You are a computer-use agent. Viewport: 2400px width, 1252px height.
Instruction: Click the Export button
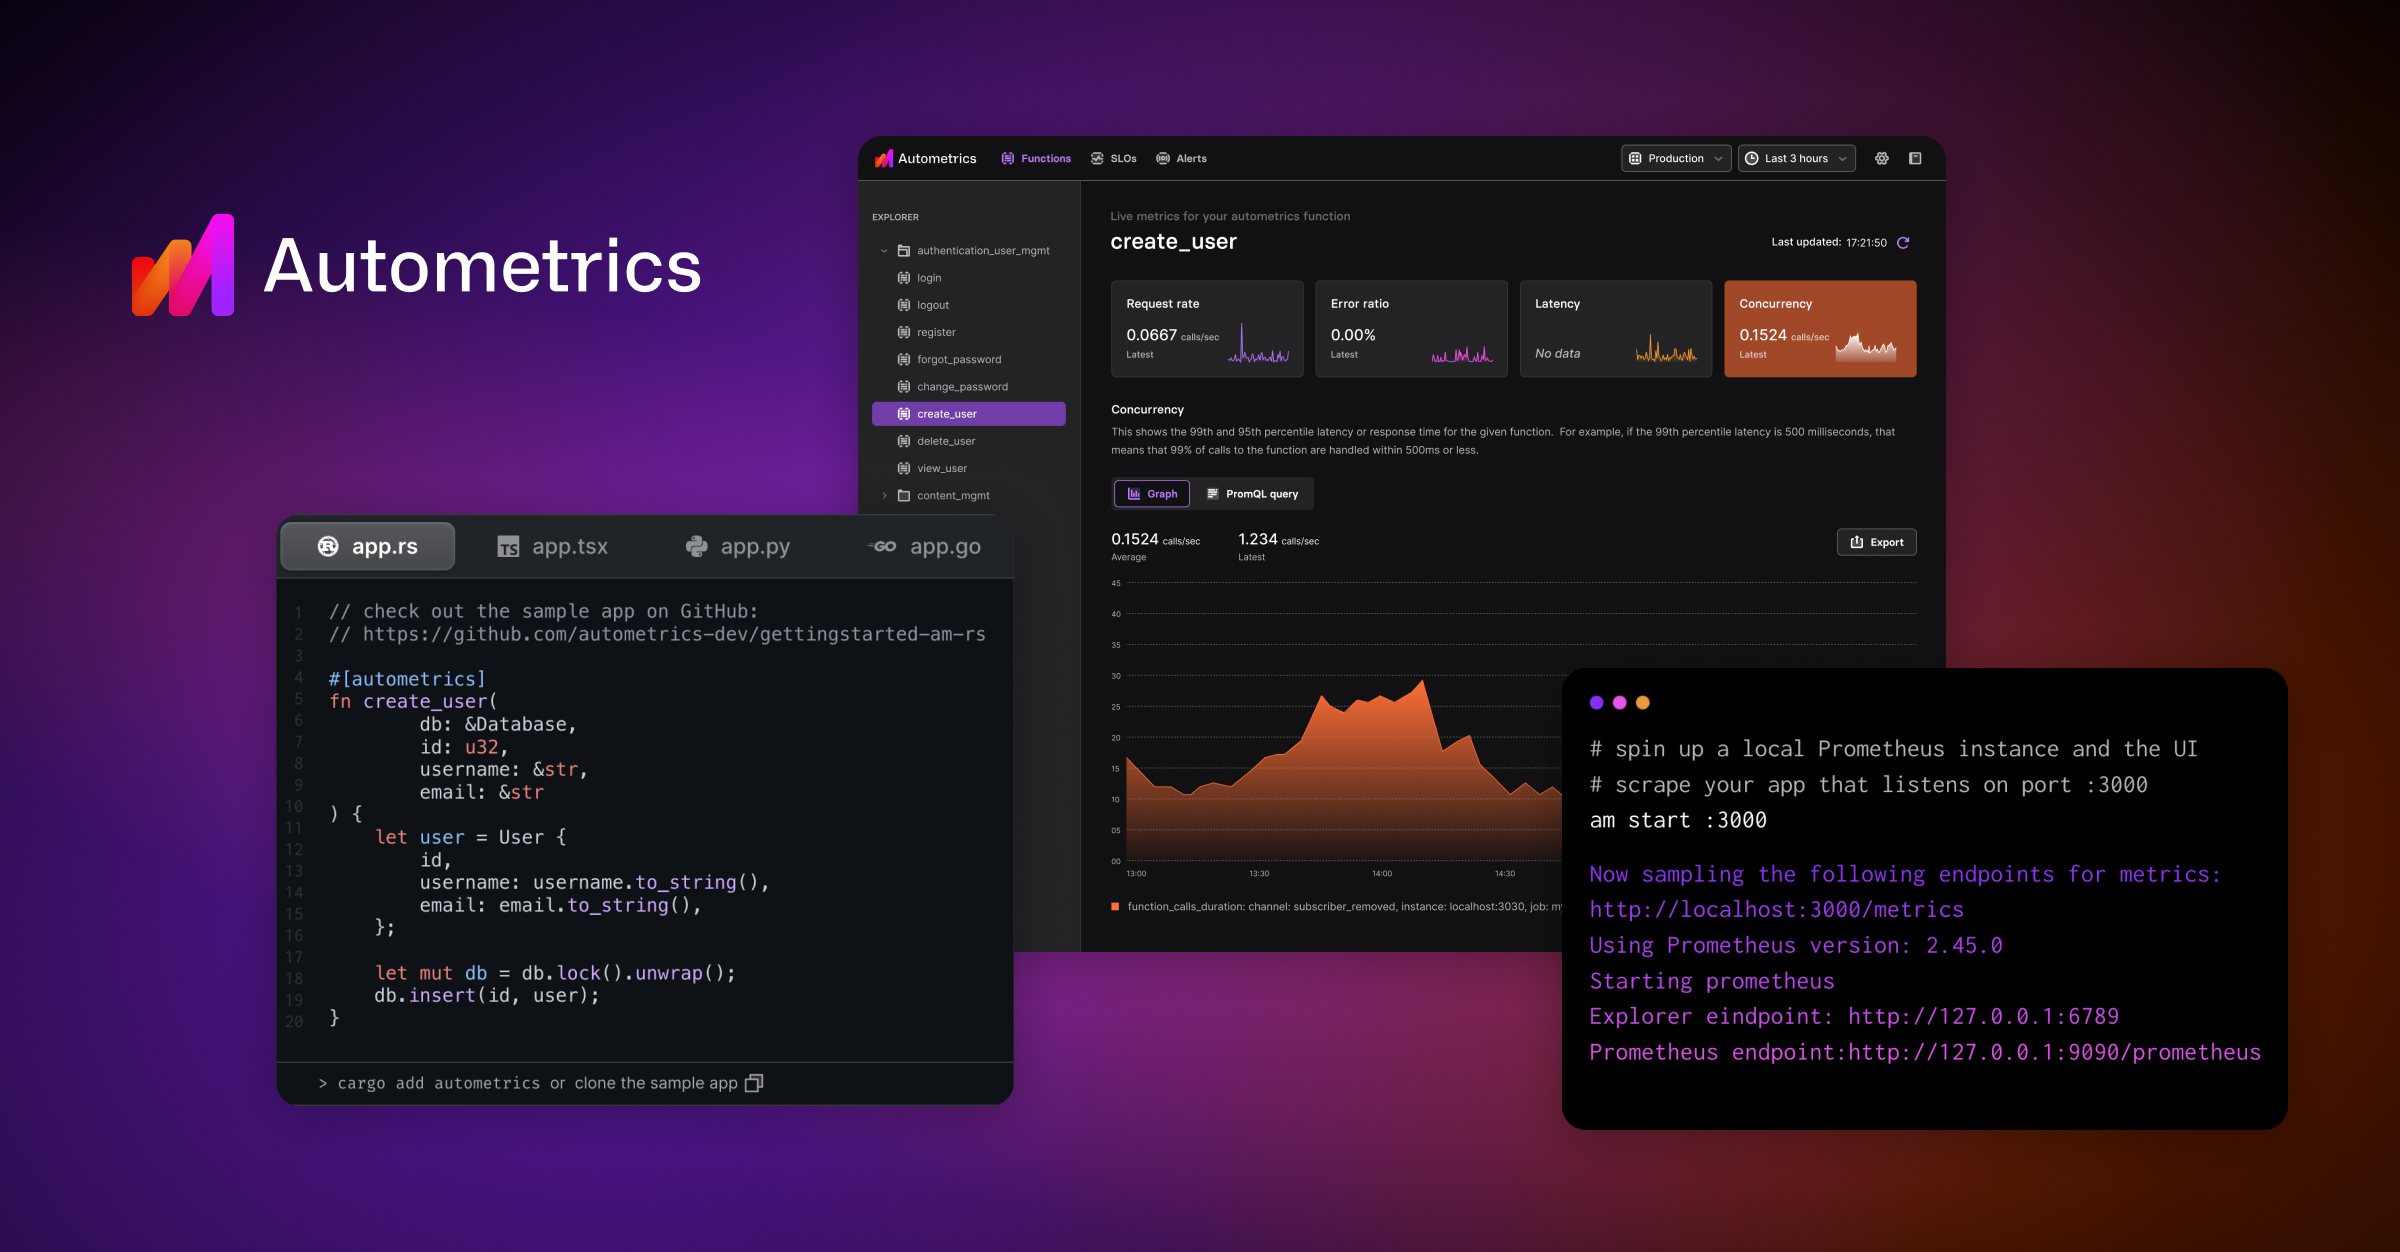pyautogui.click(x=1876, y=542)
